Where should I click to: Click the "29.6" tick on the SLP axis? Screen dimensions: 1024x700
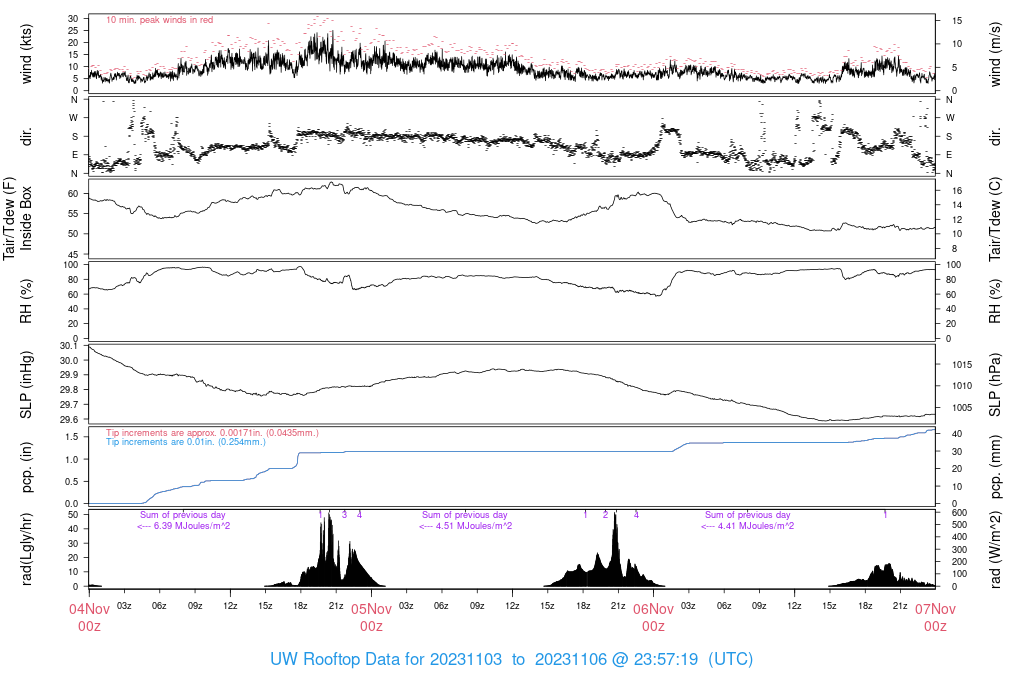pyautogui.click(x=69, y=420)
